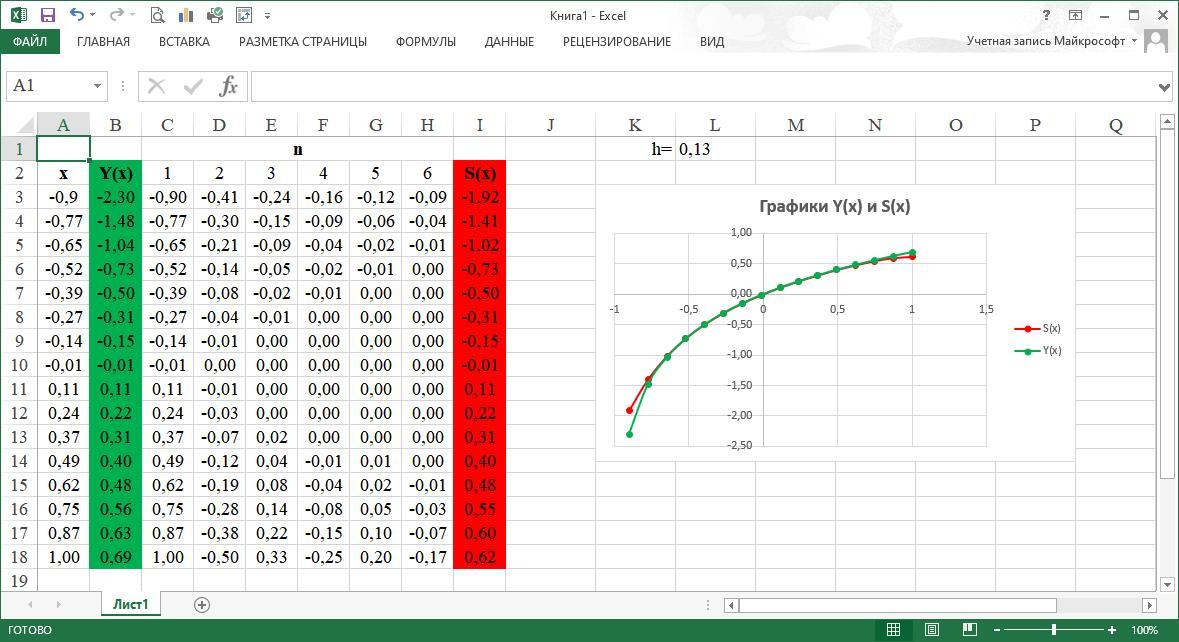1179x642 pixels.
Task: Select column header I
Action: pos(479,125)
